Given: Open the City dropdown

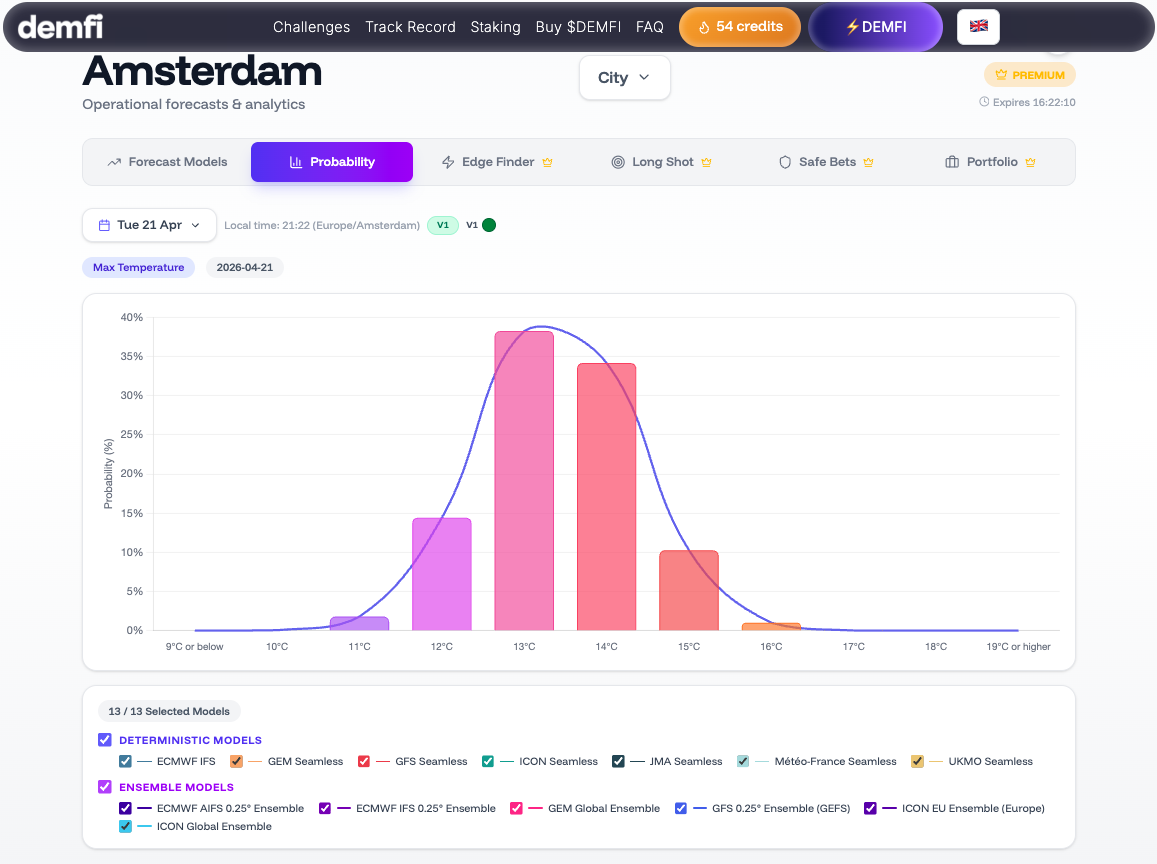Looking at the screenshot, I should pos(624,77).
